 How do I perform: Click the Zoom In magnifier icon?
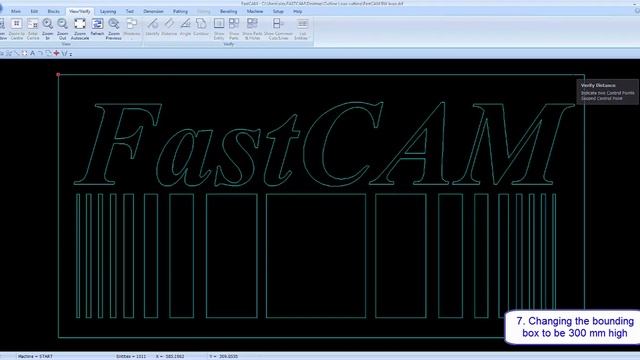point(48,24)
